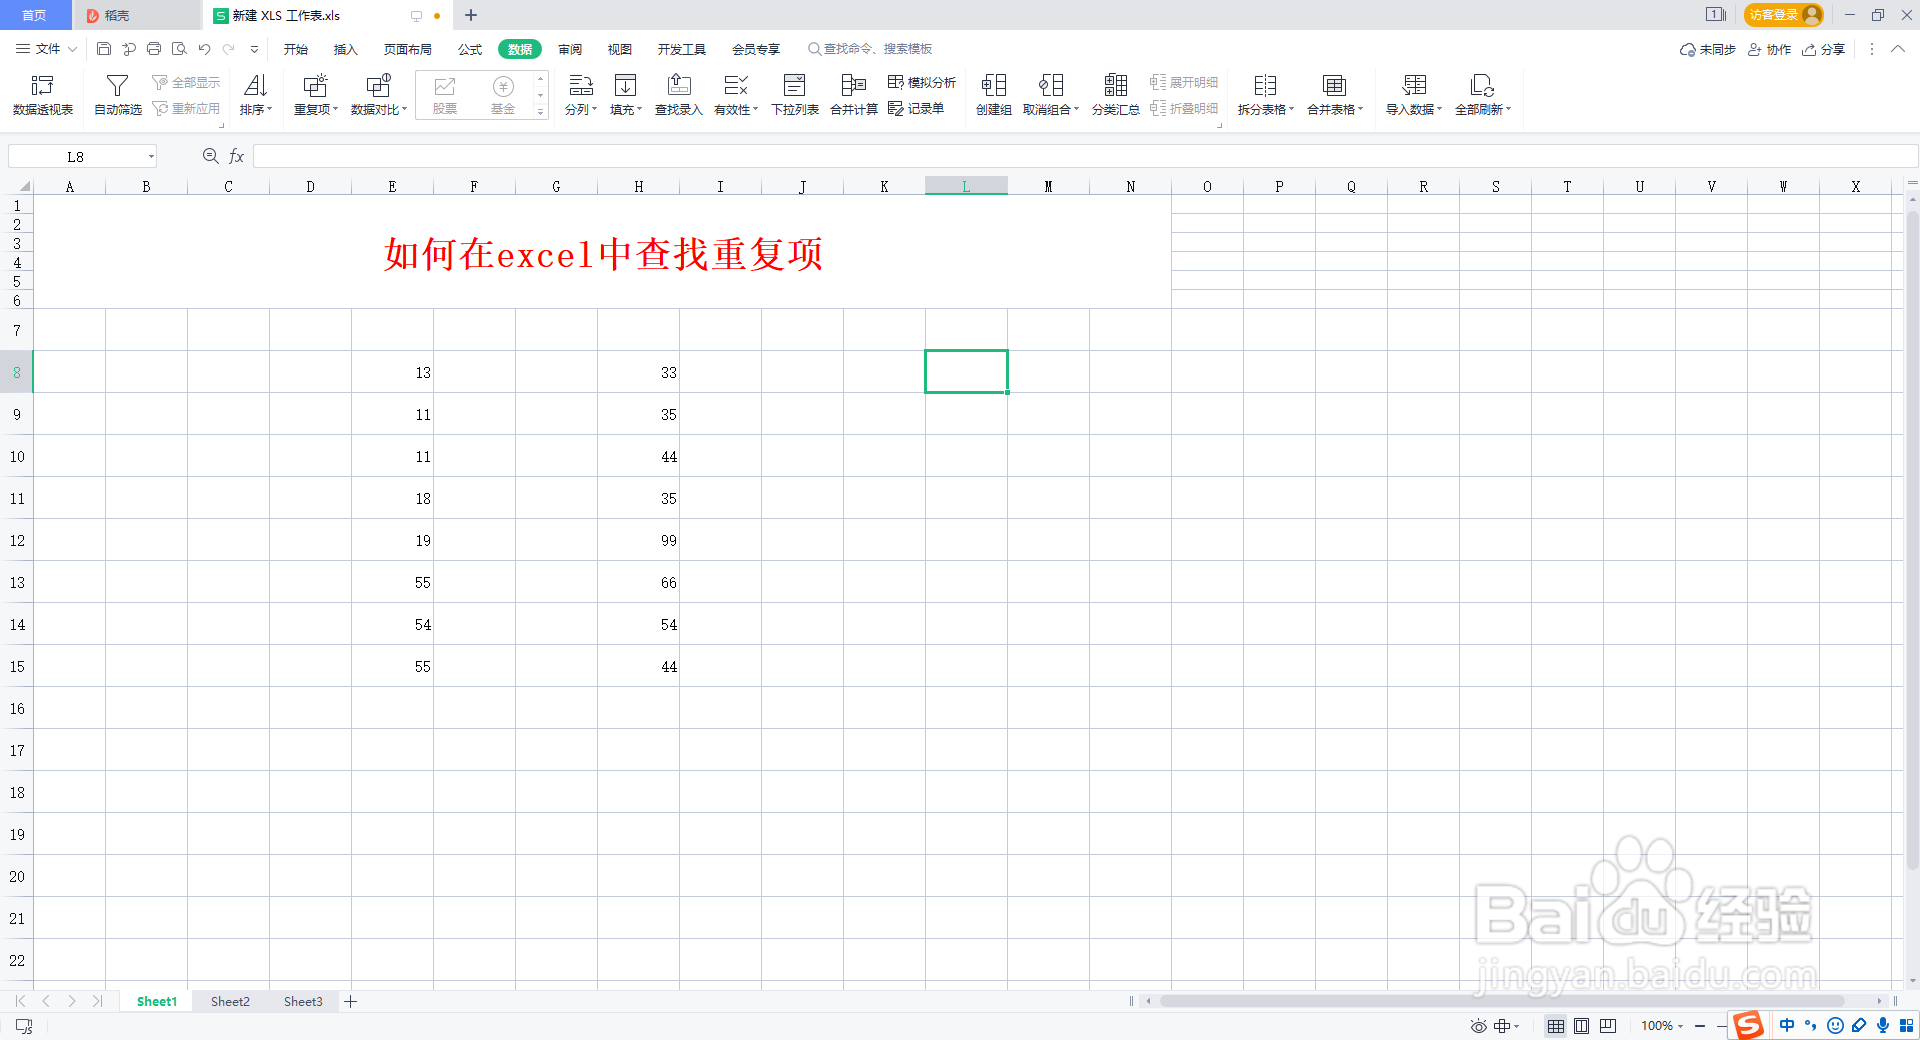Viewport: 1920px width, 1040px height.
Task: Insert a 下拉列表 dropdown list
Action: pos(795,95)
